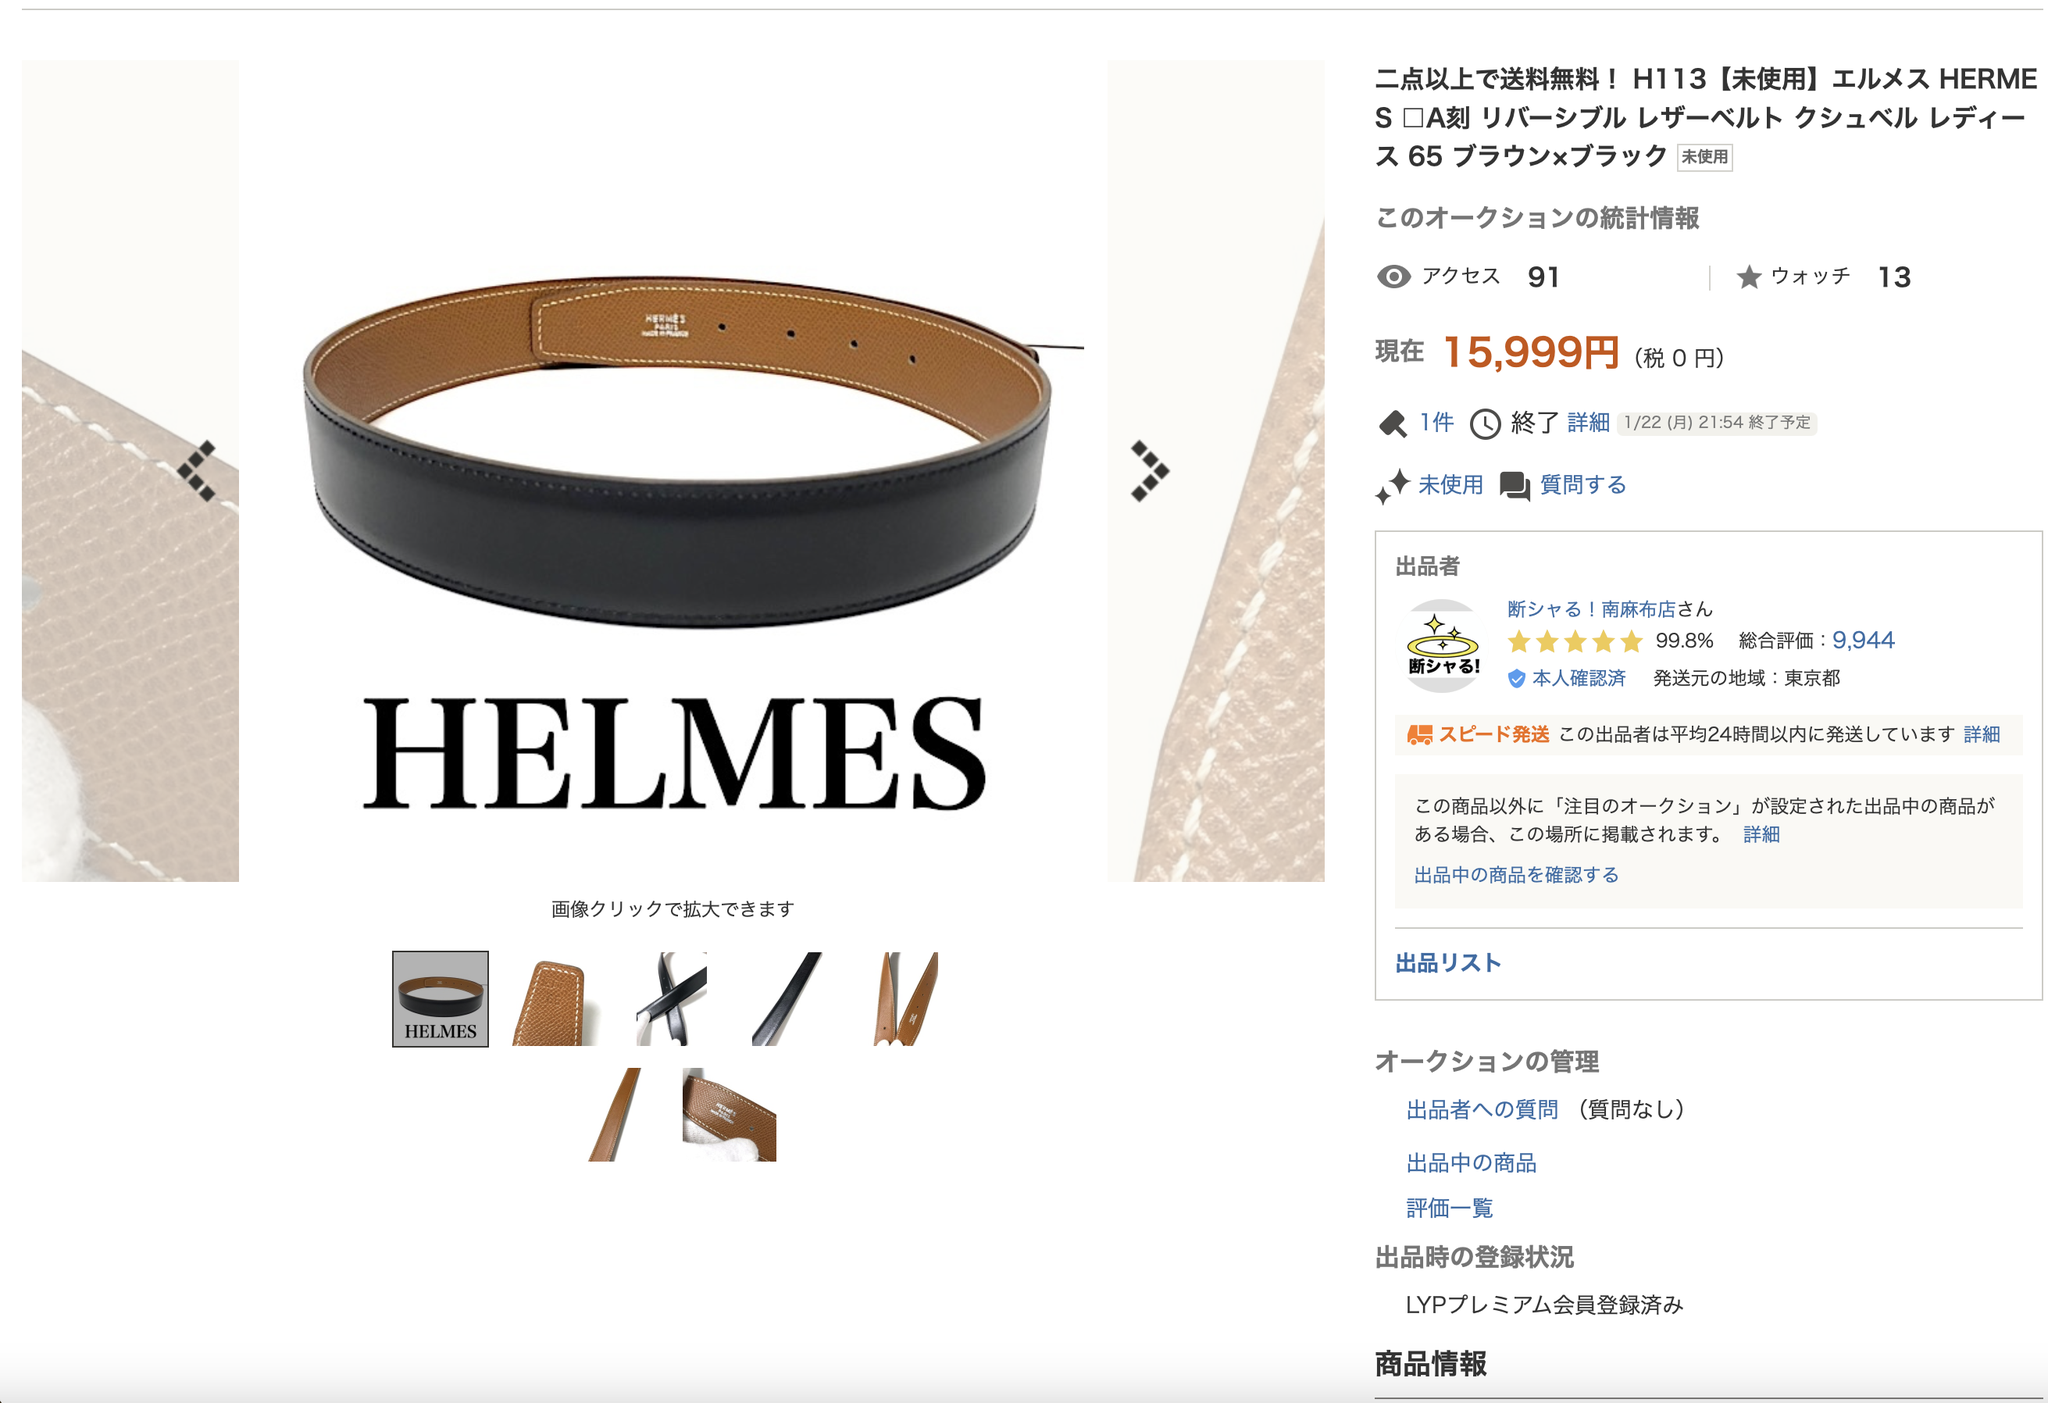This screenshot has width=2048, height=1403.
Task: Open the 1件 bid count link
Action: tap(1437, 423)
